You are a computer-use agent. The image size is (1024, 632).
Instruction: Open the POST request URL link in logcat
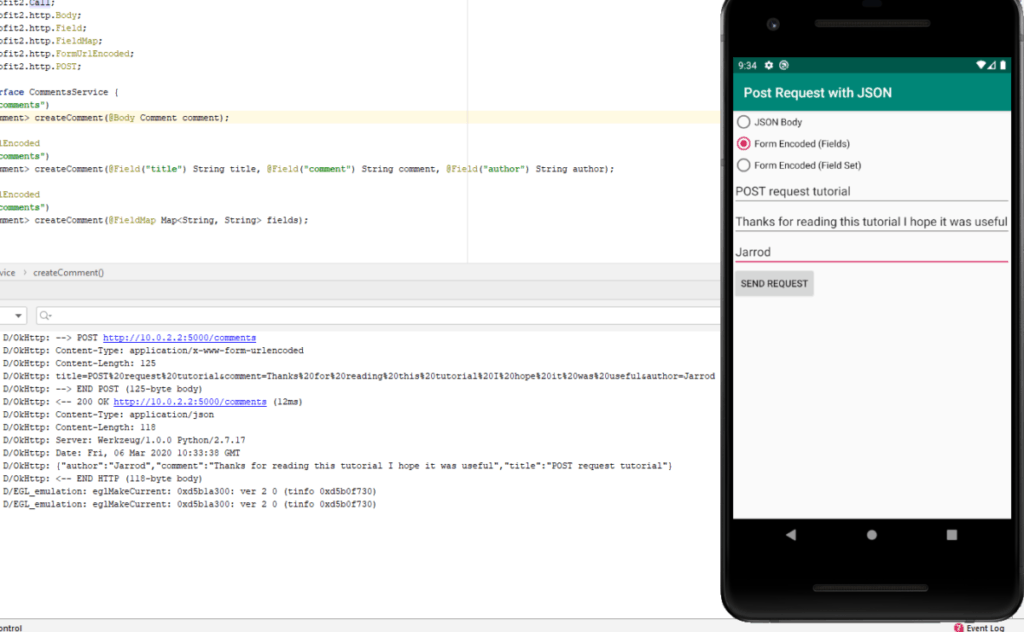(x=179, y=338)
